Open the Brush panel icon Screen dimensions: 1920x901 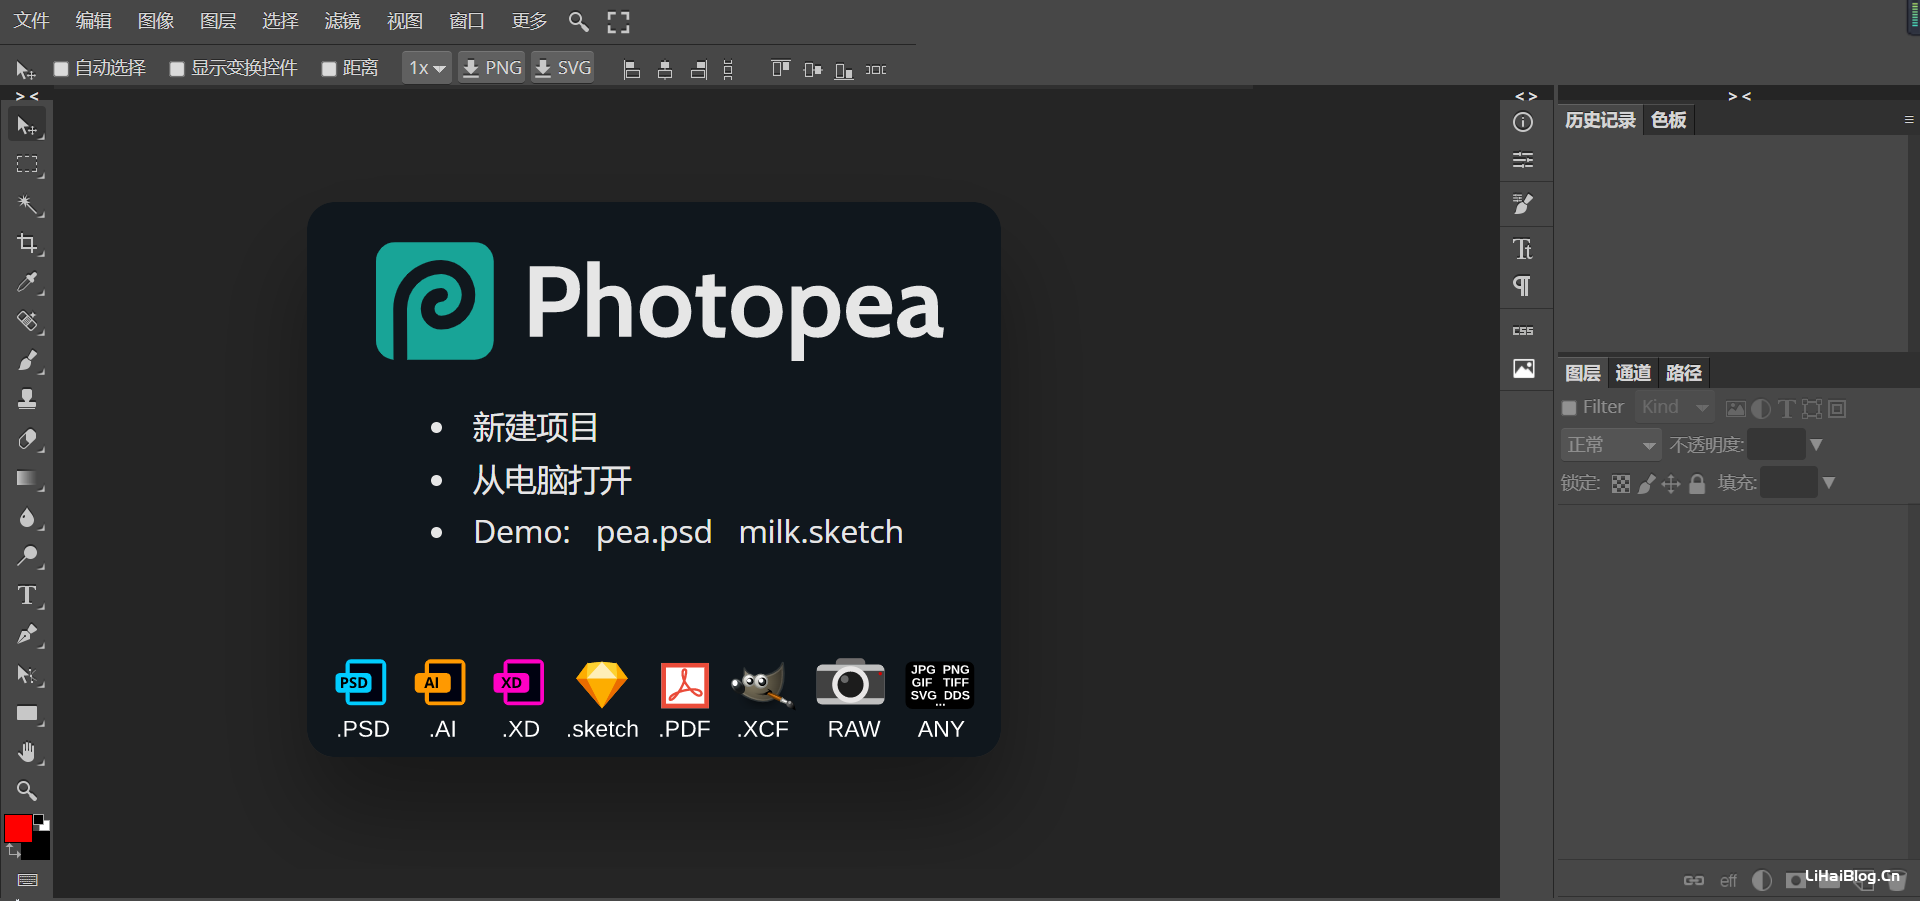pyautogui.click(x=1523, y=204)
